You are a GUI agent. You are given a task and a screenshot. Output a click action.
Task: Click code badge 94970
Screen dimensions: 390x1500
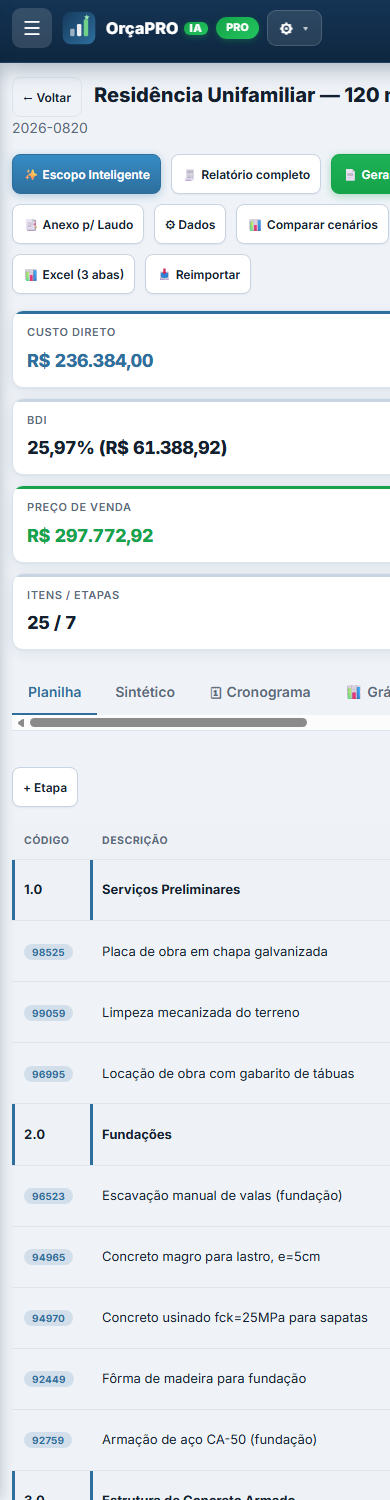tap(48, 1318)
